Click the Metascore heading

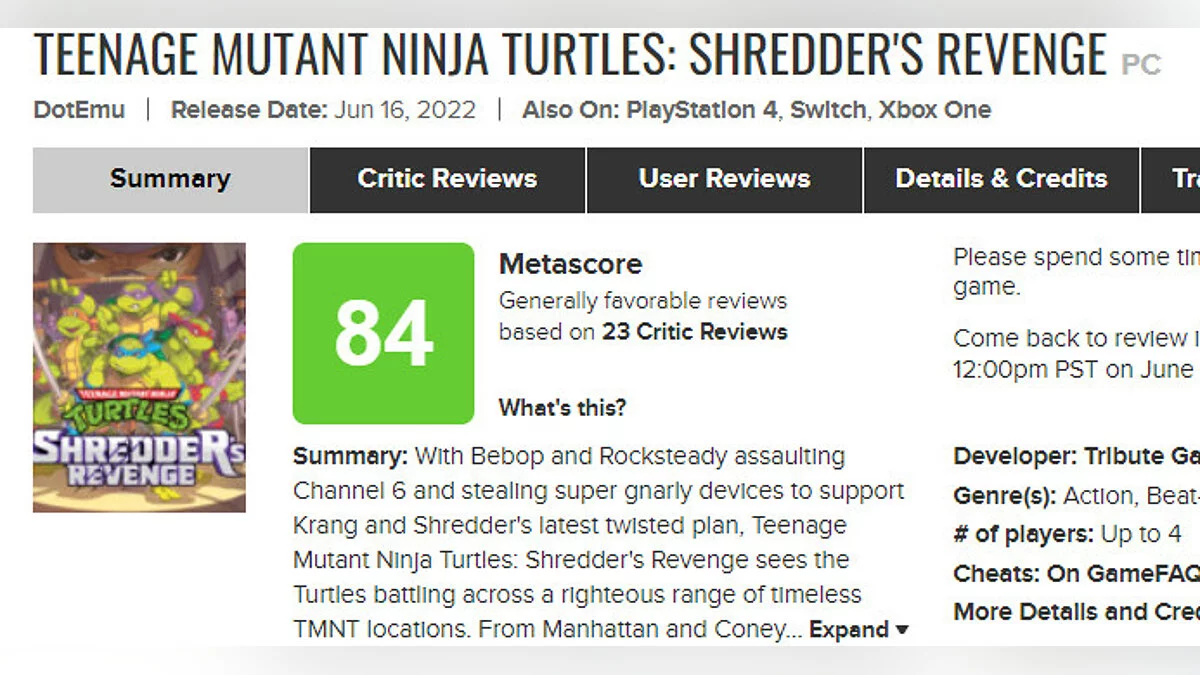tap(570, 264)
